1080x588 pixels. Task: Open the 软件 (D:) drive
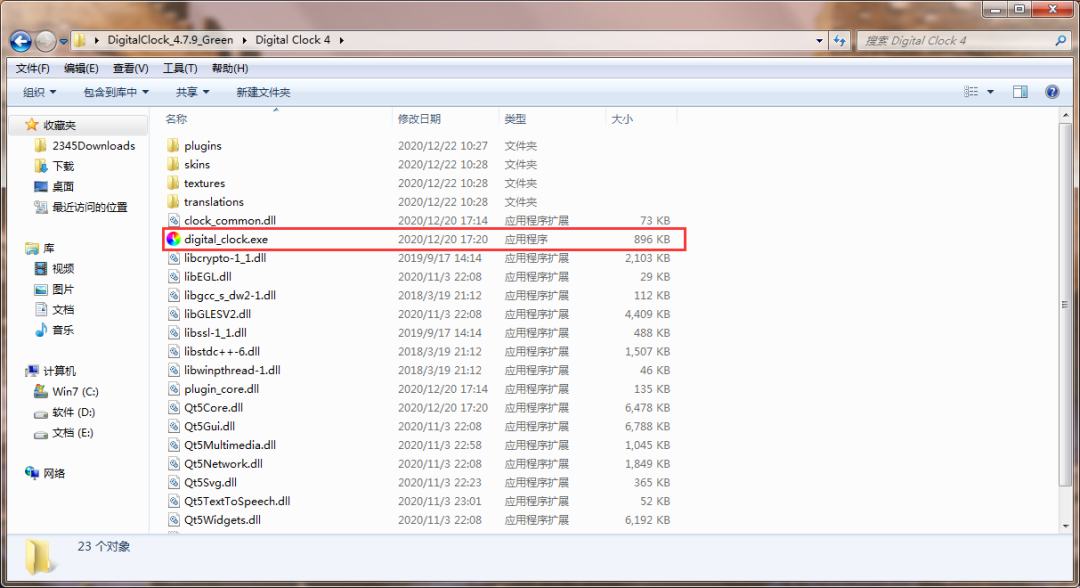73,412
